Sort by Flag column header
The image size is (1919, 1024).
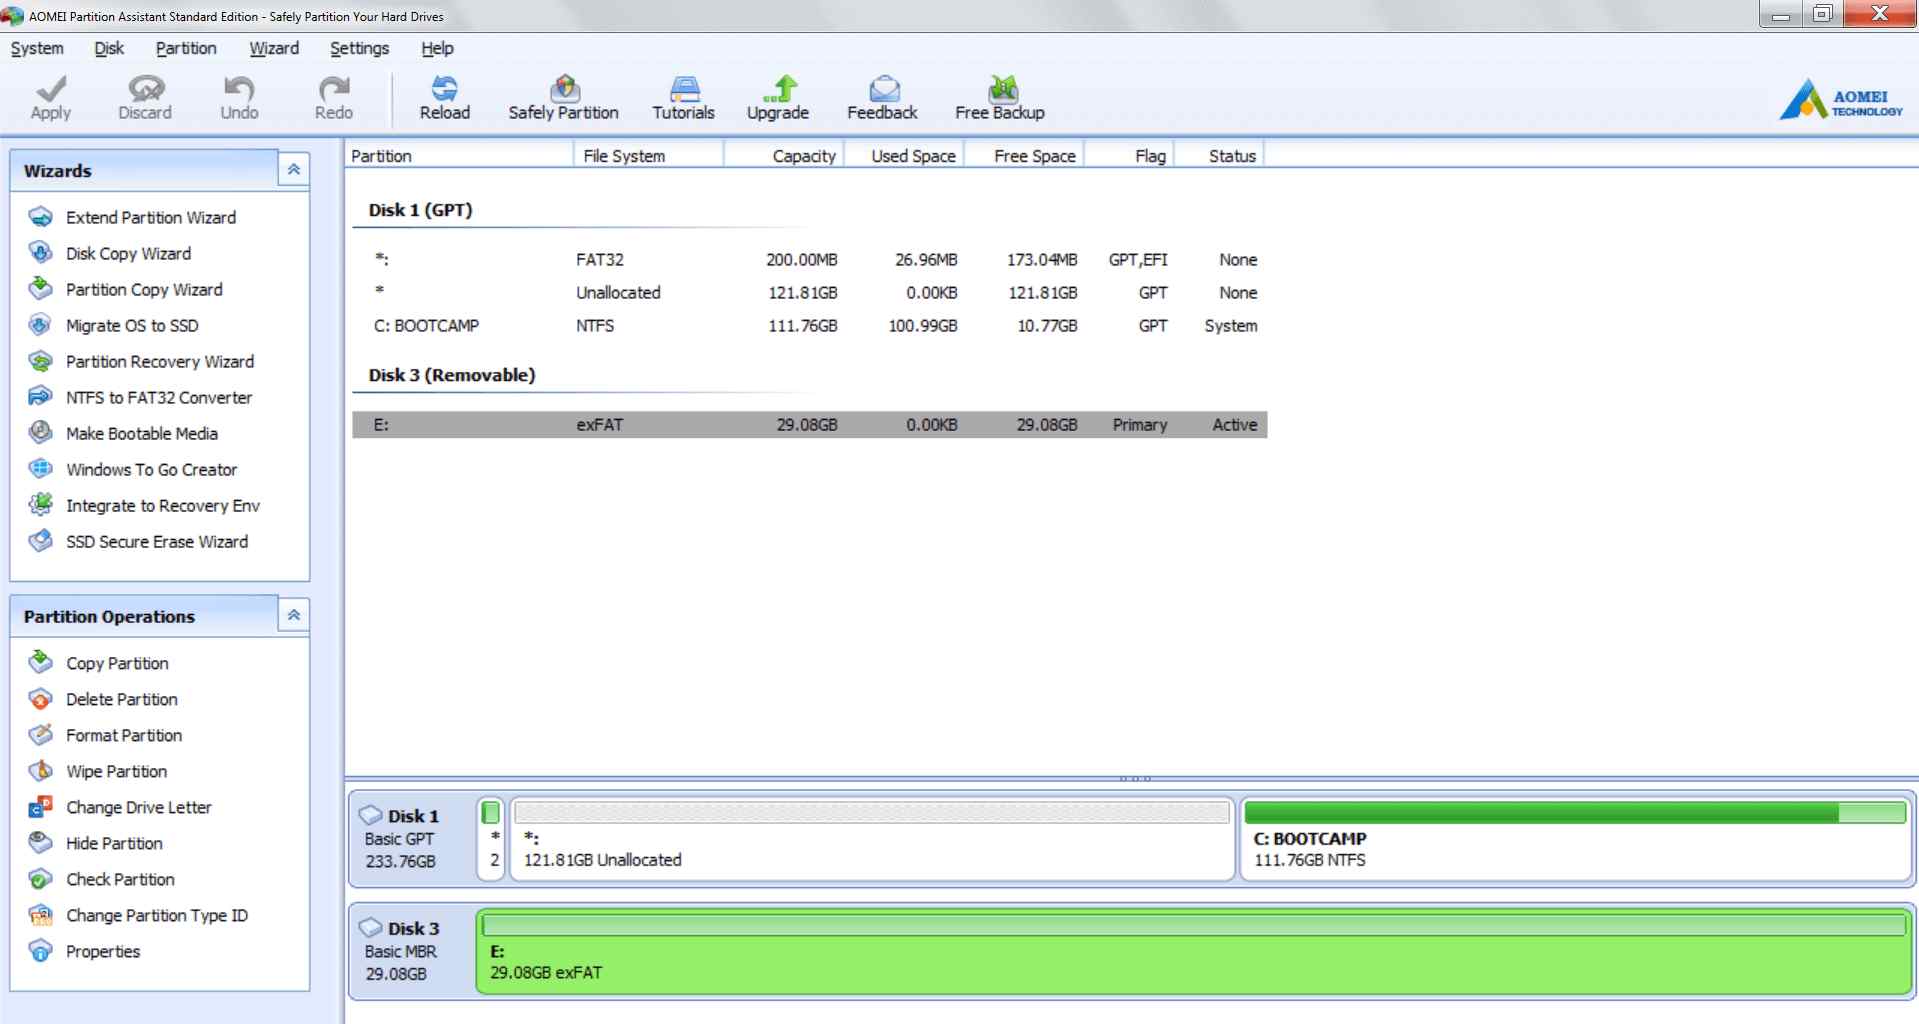tap(1131, 156)
